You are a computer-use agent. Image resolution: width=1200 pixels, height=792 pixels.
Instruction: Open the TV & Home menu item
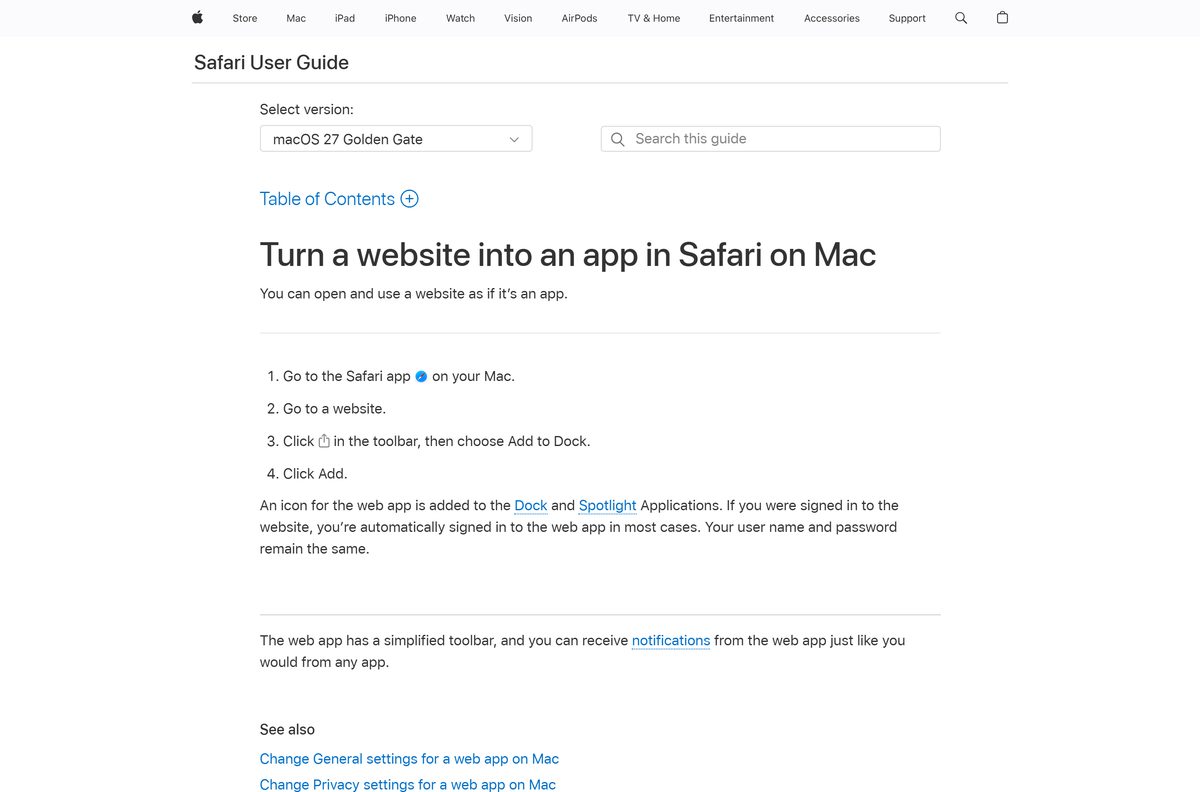[654, 18]
